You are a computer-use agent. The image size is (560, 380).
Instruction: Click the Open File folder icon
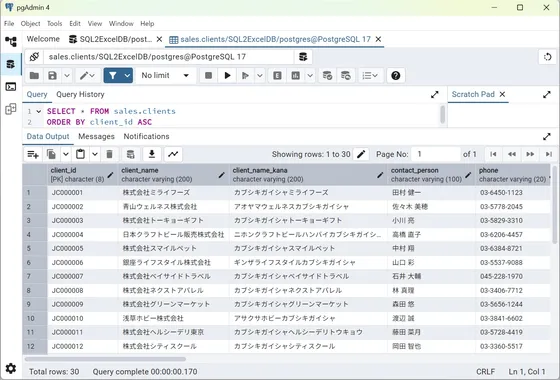pyautogui.click(x=34, y=75)
